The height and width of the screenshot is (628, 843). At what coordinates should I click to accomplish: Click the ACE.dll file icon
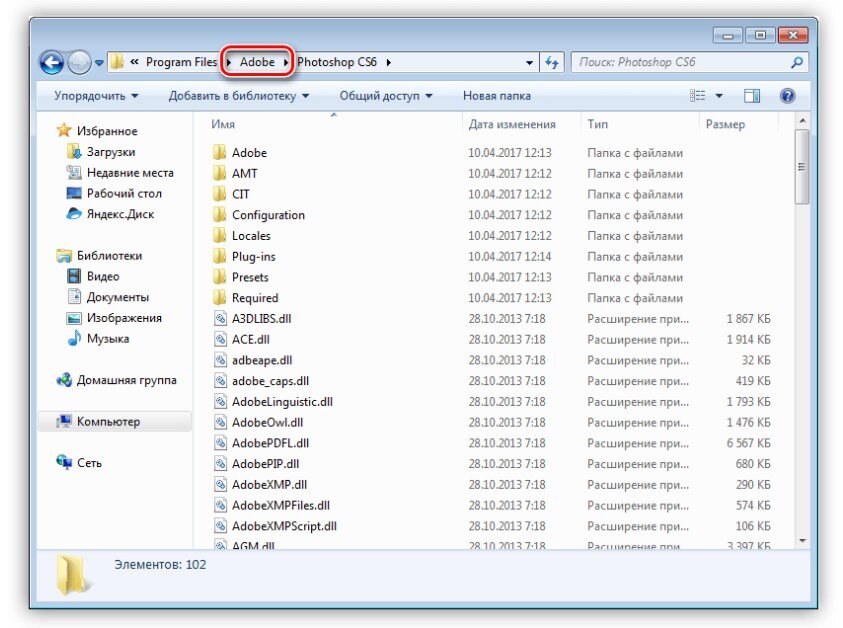point(220,339)
